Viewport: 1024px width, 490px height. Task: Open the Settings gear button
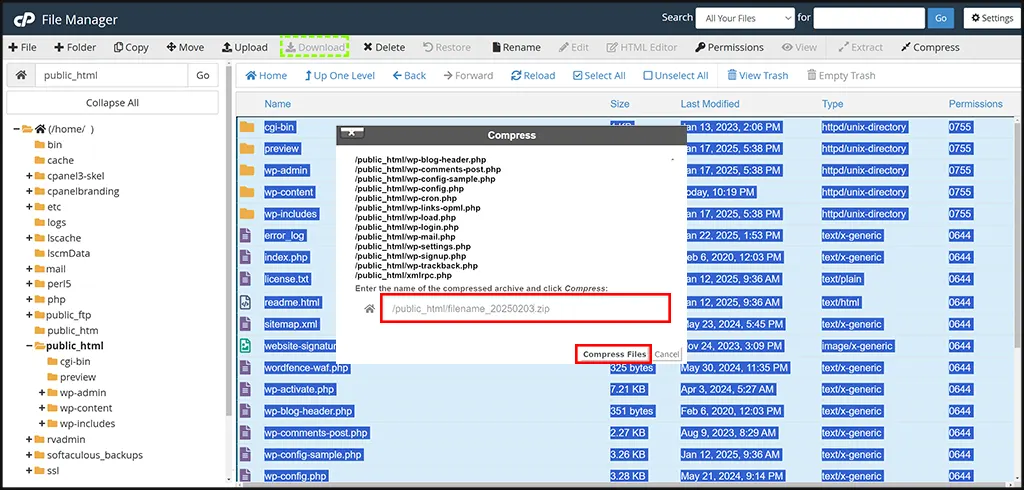992,18
